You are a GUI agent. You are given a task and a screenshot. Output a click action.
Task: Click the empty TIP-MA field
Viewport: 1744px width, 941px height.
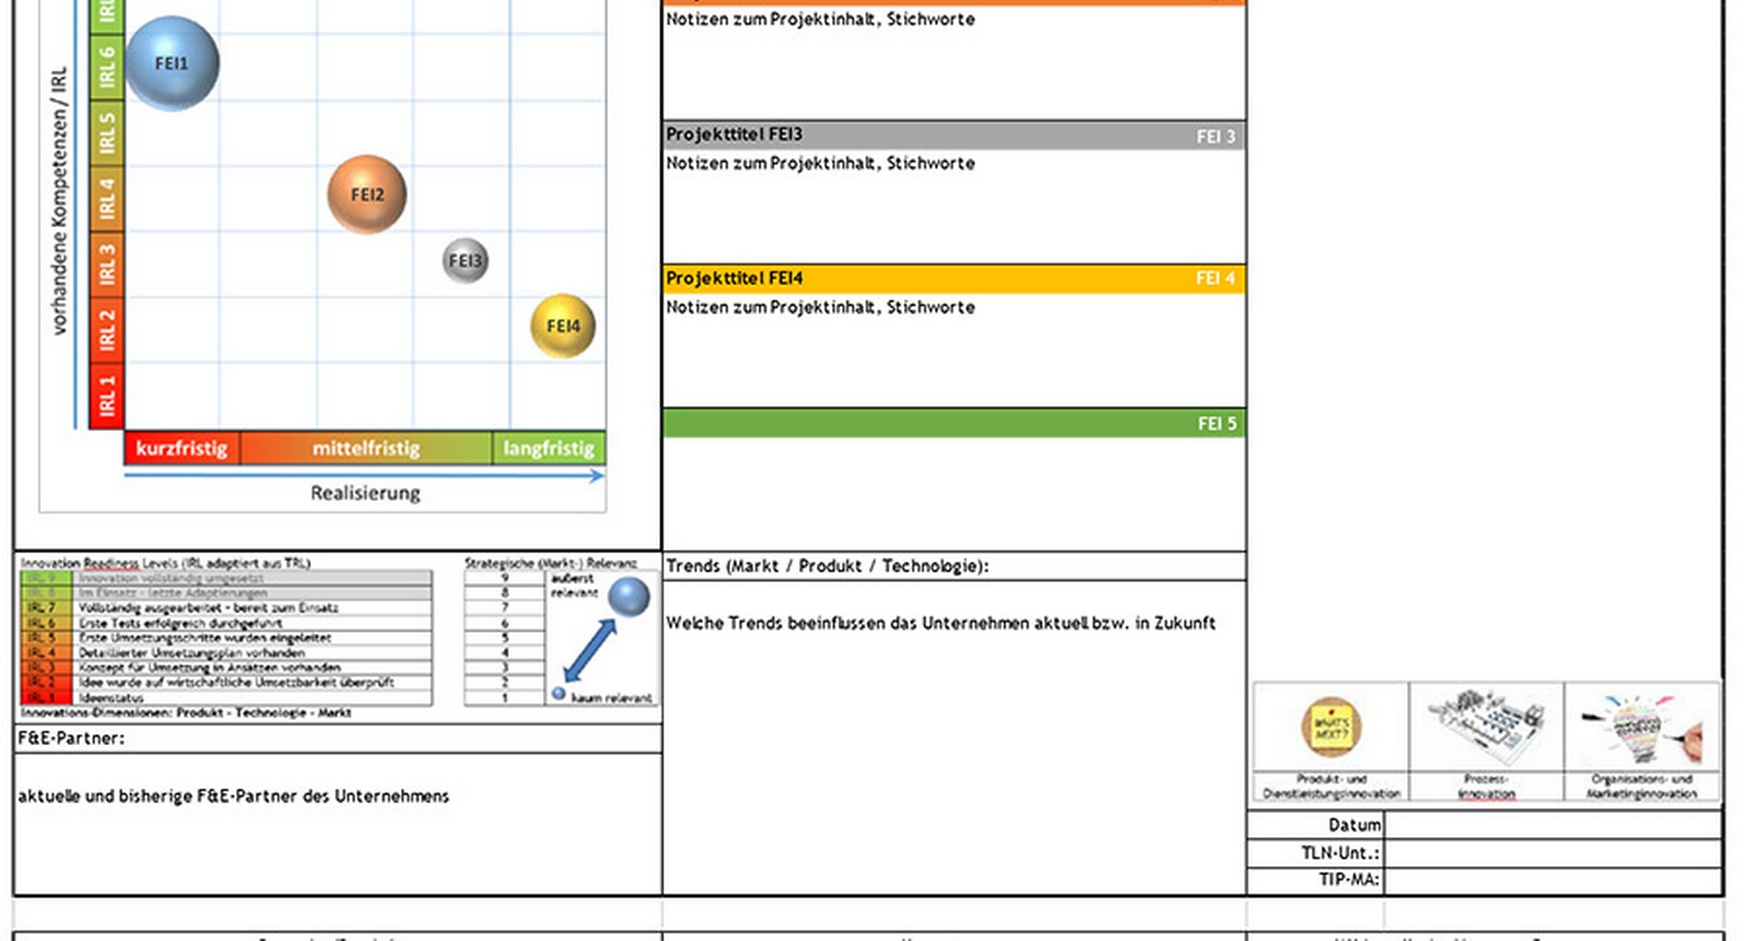pos(1552,880)
